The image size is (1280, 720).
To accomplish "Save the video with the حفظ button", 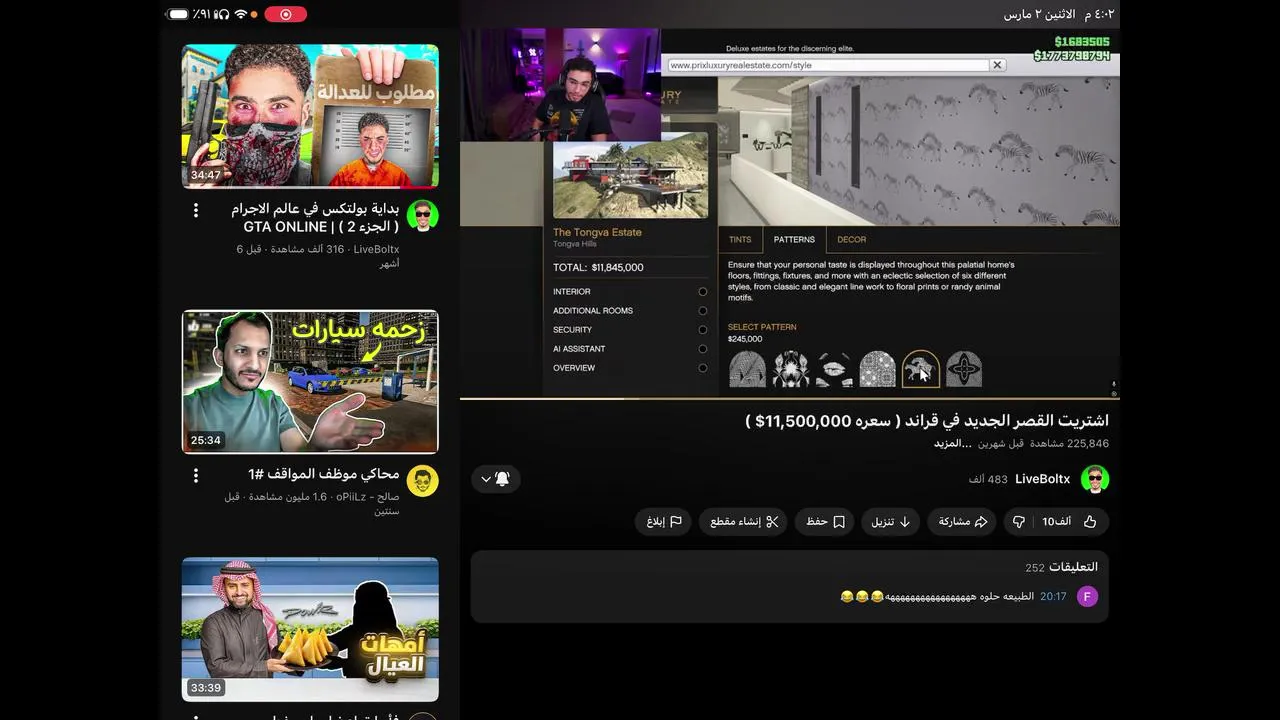I will click(x=825, y=522).
